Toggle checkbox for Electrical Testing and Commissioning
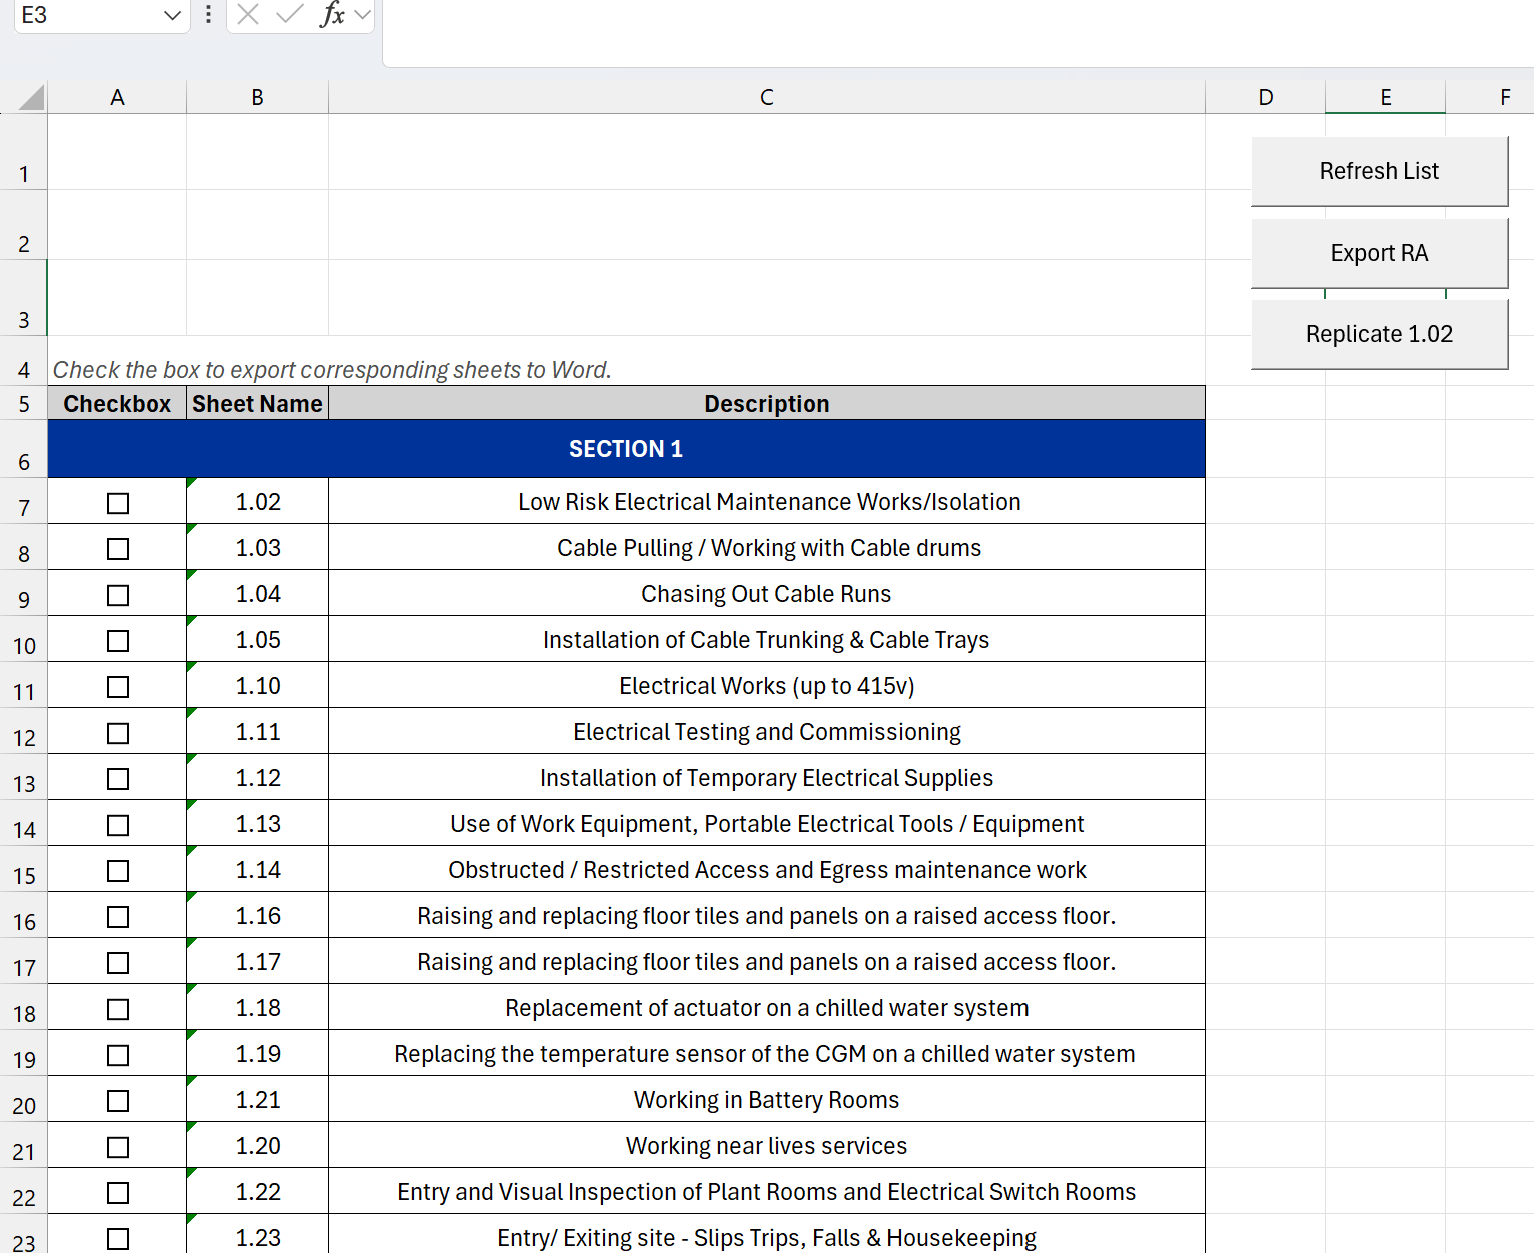Viewport: 1534px width, 1253px height. pyautogui.click(x=118, y=733)
